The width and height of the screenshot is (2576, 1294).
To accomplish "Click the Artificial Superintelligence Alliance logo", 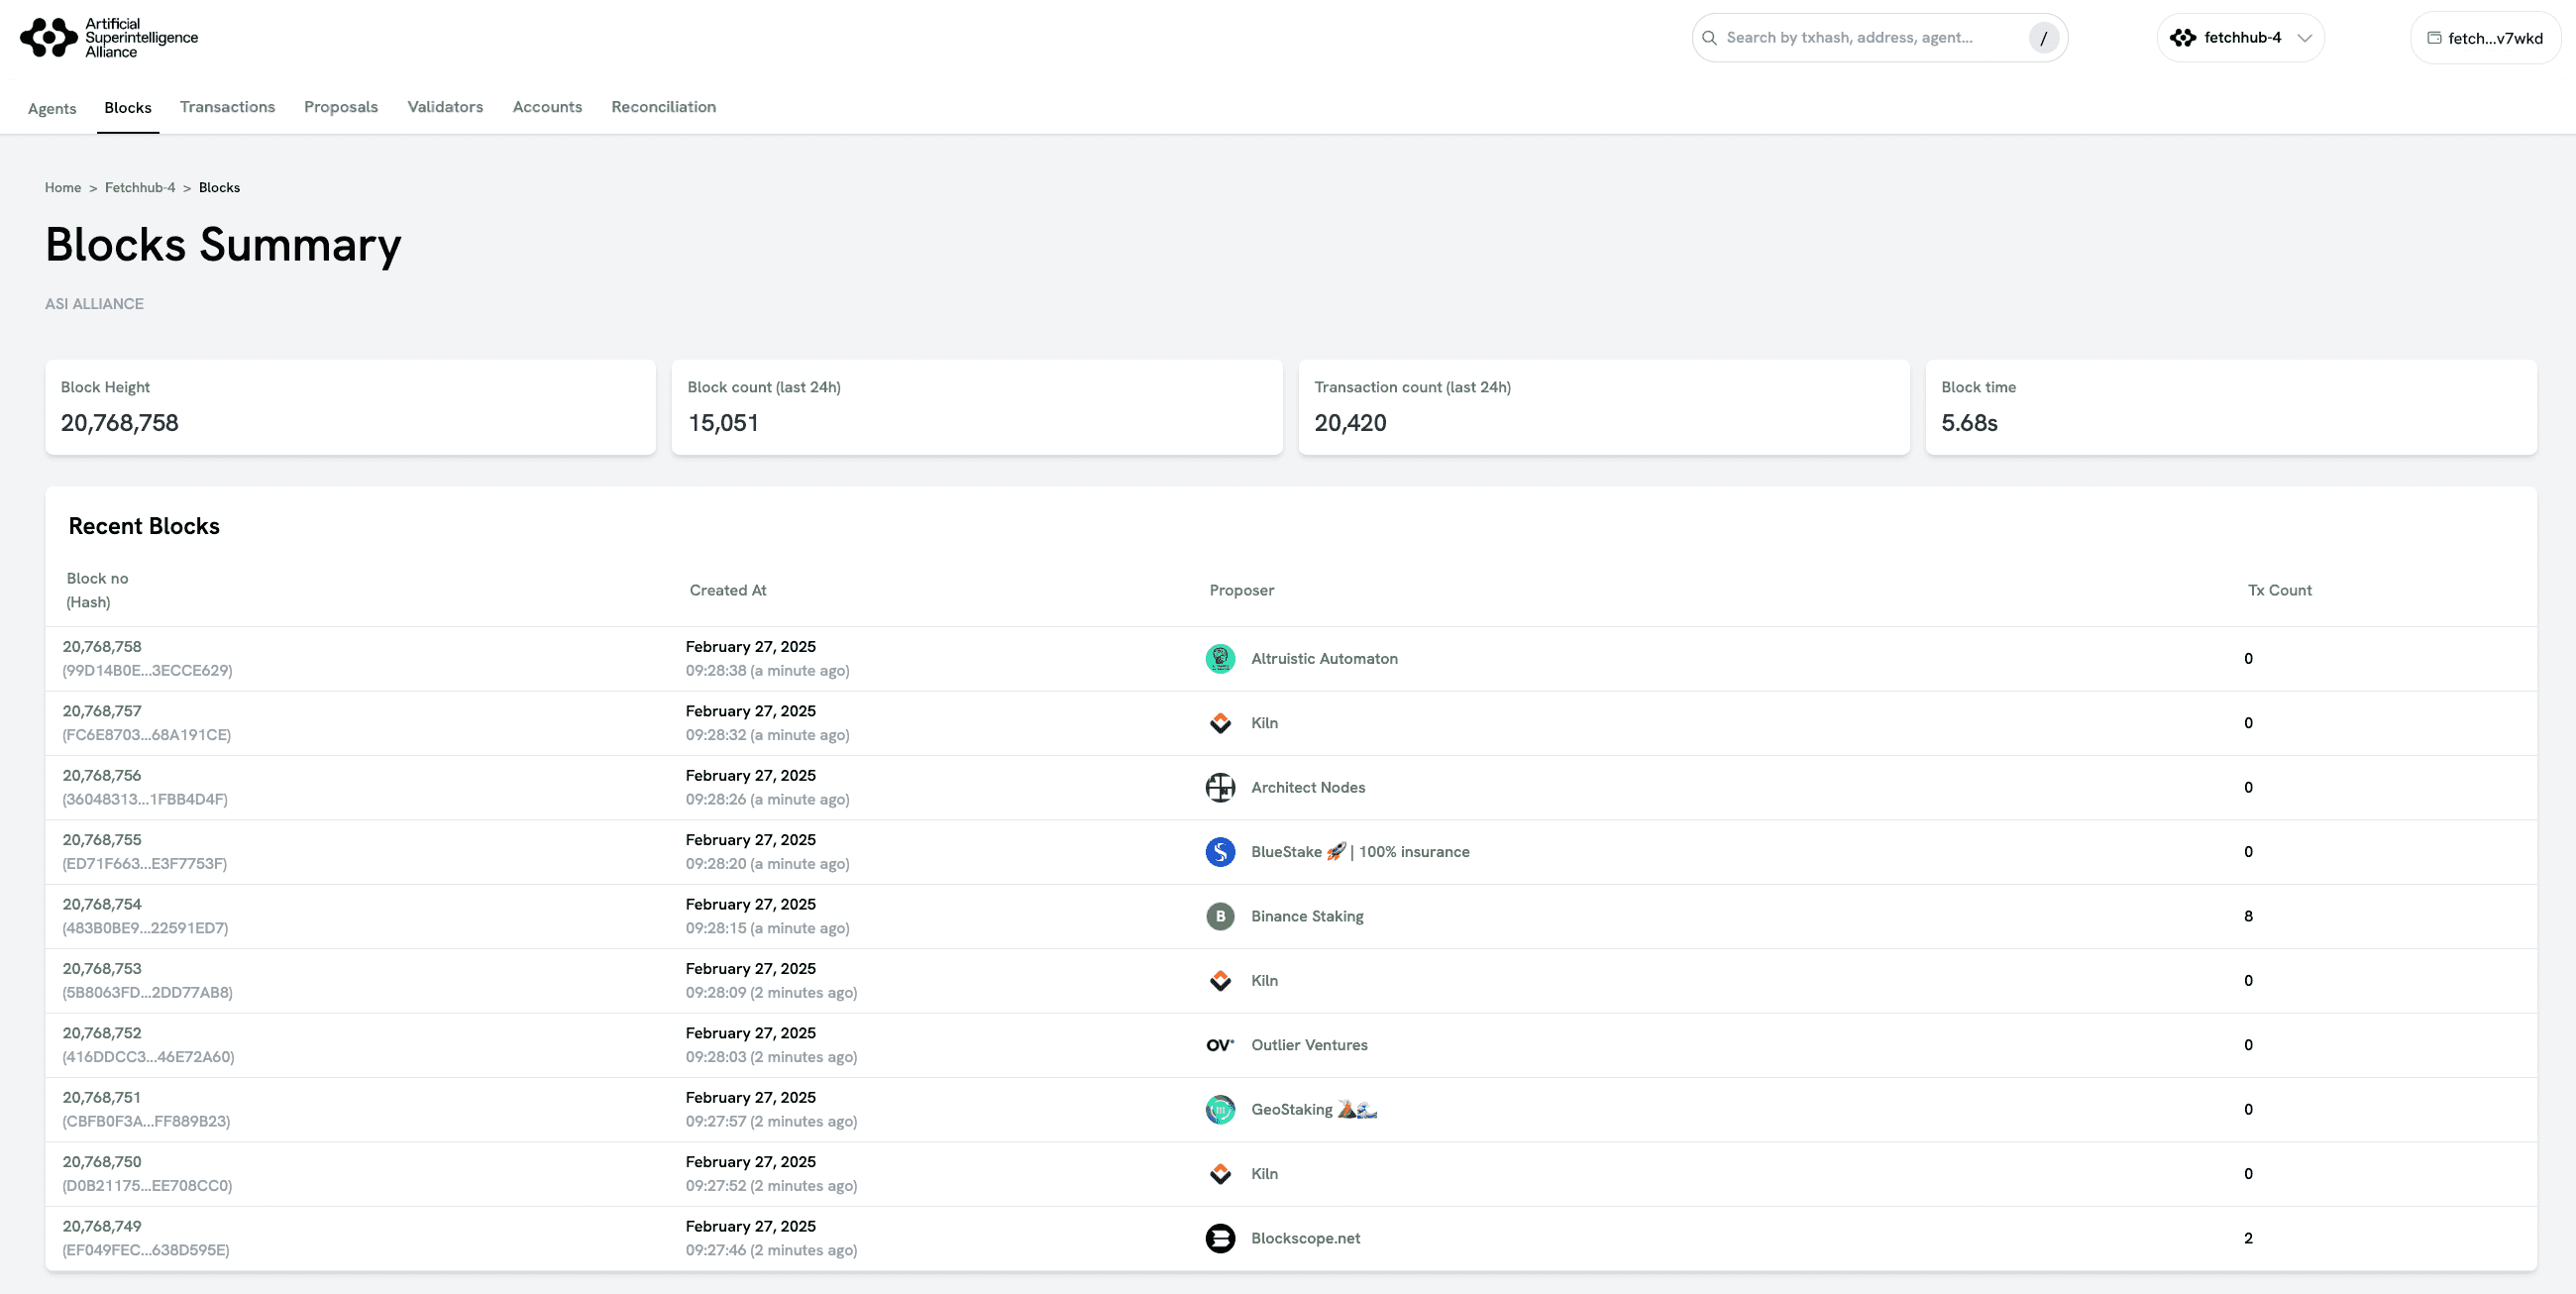I will [108, 38].
